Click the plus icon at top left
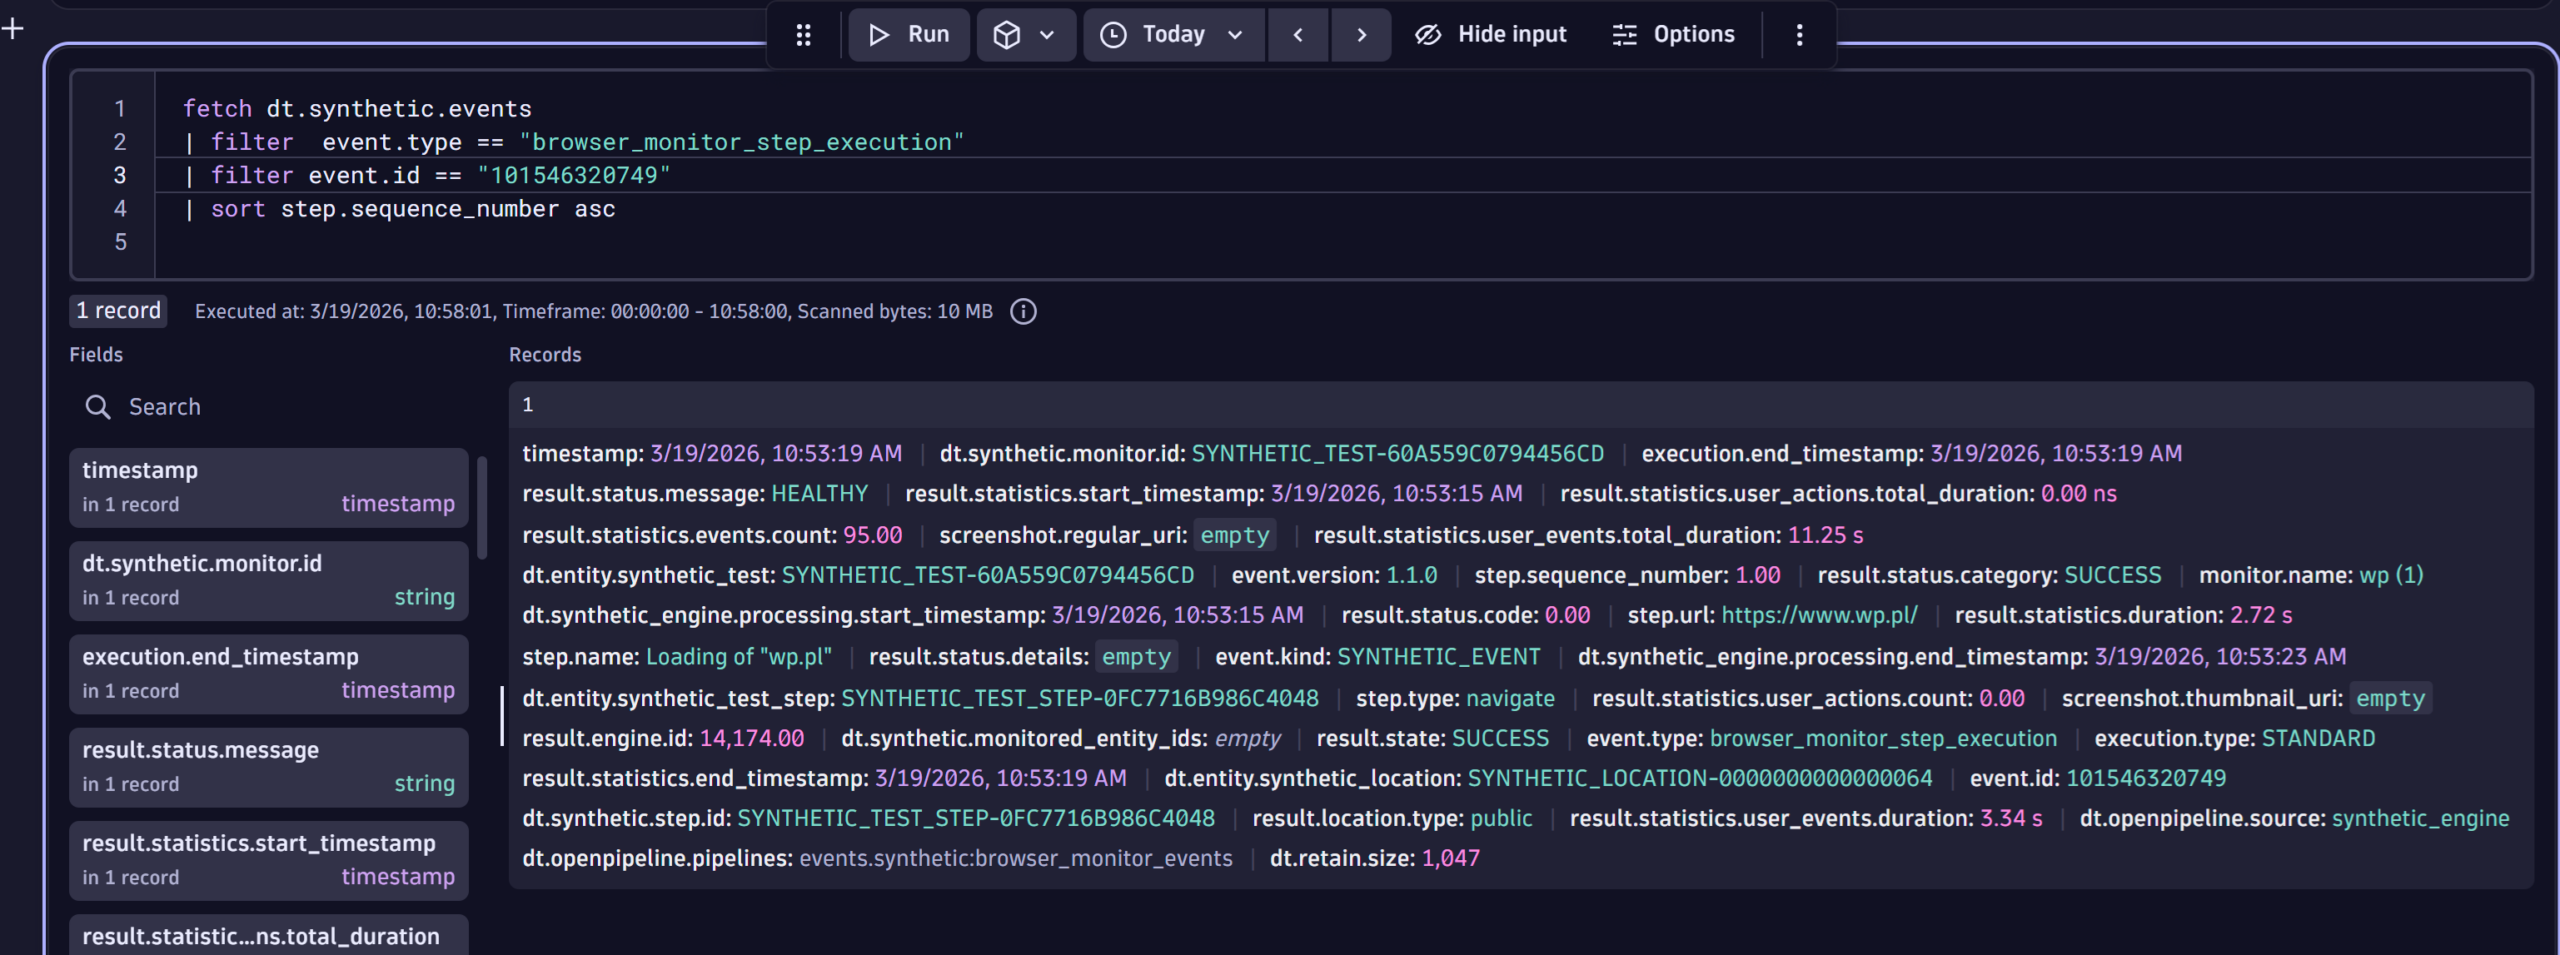Screen dimensions: 2560x955 [12, 28]
